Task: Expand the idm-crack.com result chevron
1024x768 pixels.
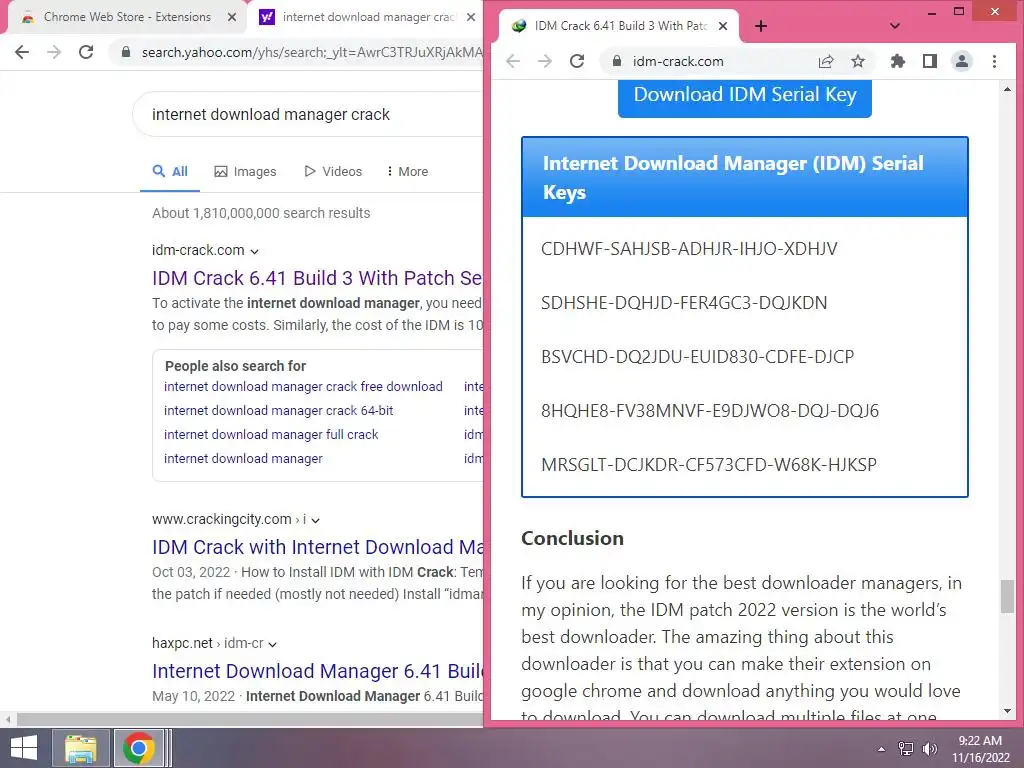Action: 255,251
